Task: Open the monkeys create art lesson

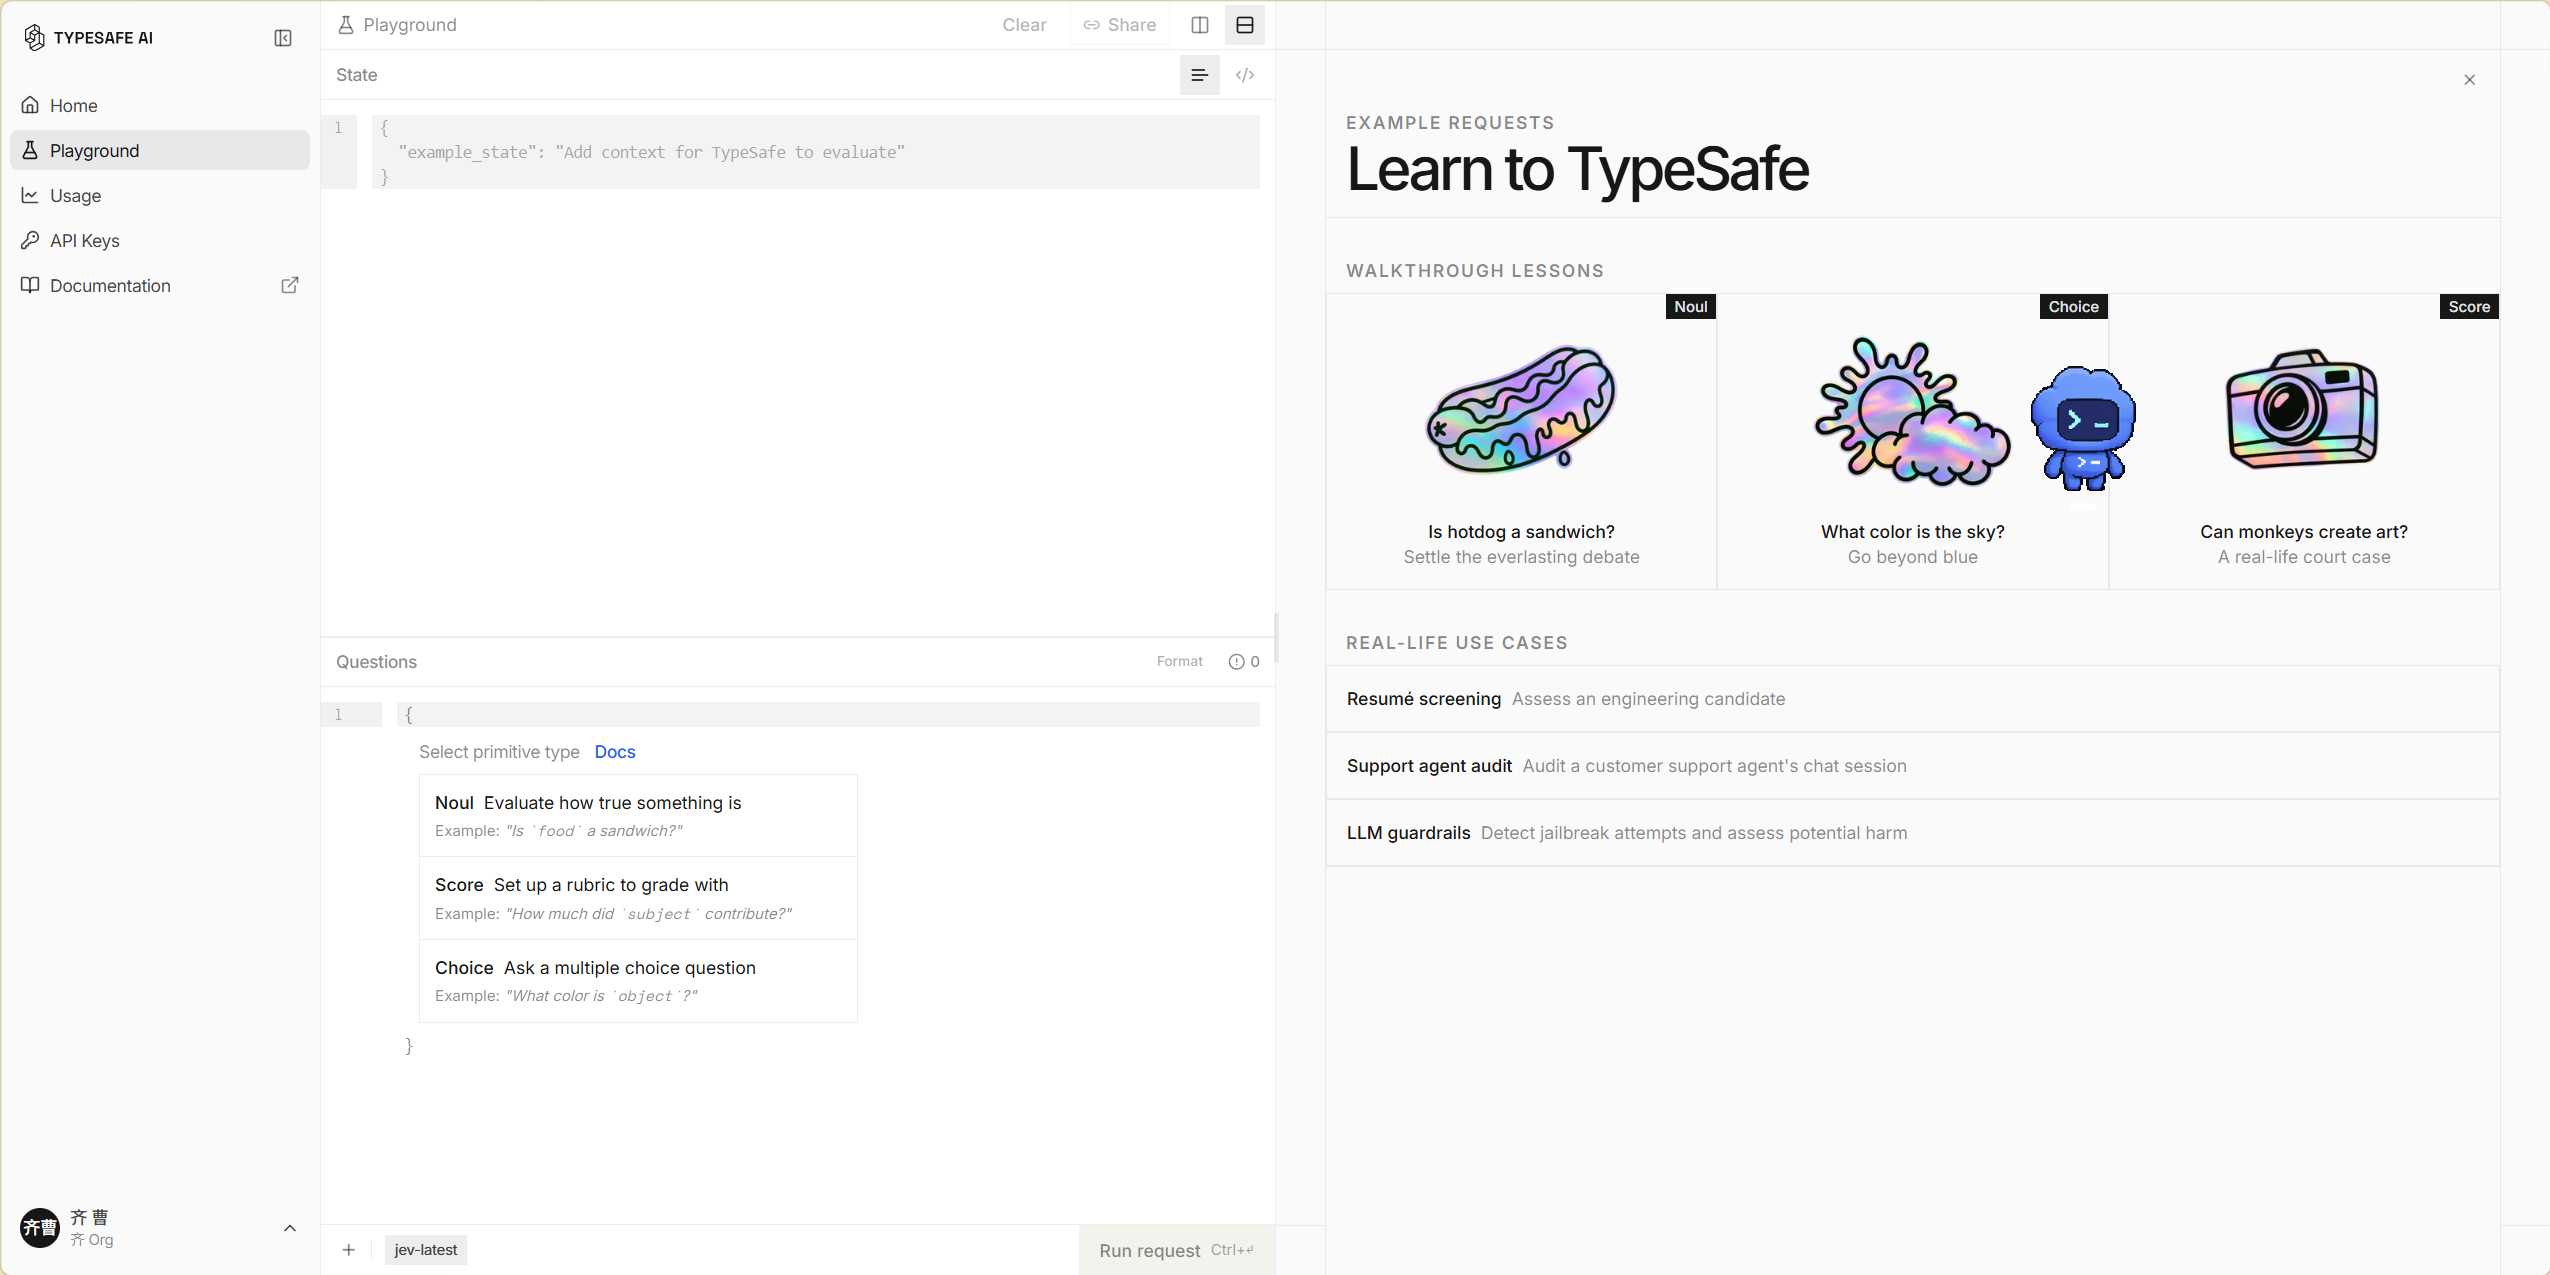Action: pos(2304,441)
